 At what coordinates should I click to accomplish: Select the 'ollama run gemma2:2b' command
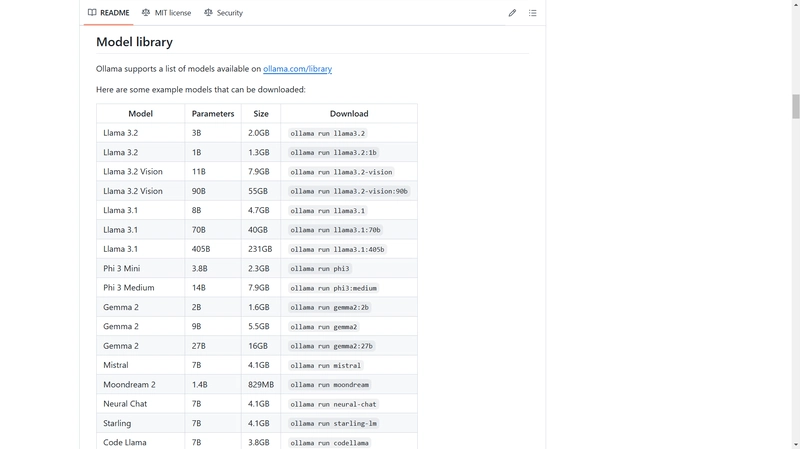point(330,308)
